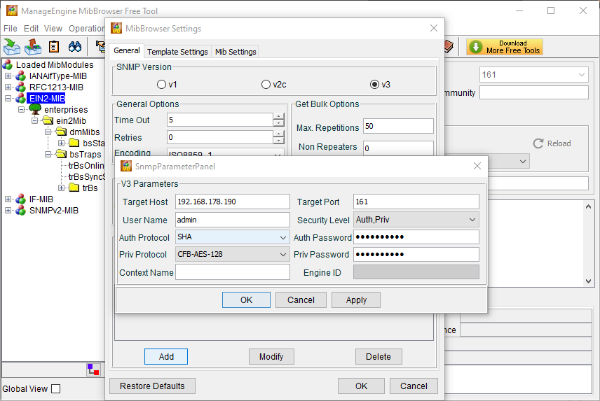Image resolution: width=600 pixels, height=401 pixels.
Task: Click the IANAifType-MIB module icon
Action: (21, 76)
